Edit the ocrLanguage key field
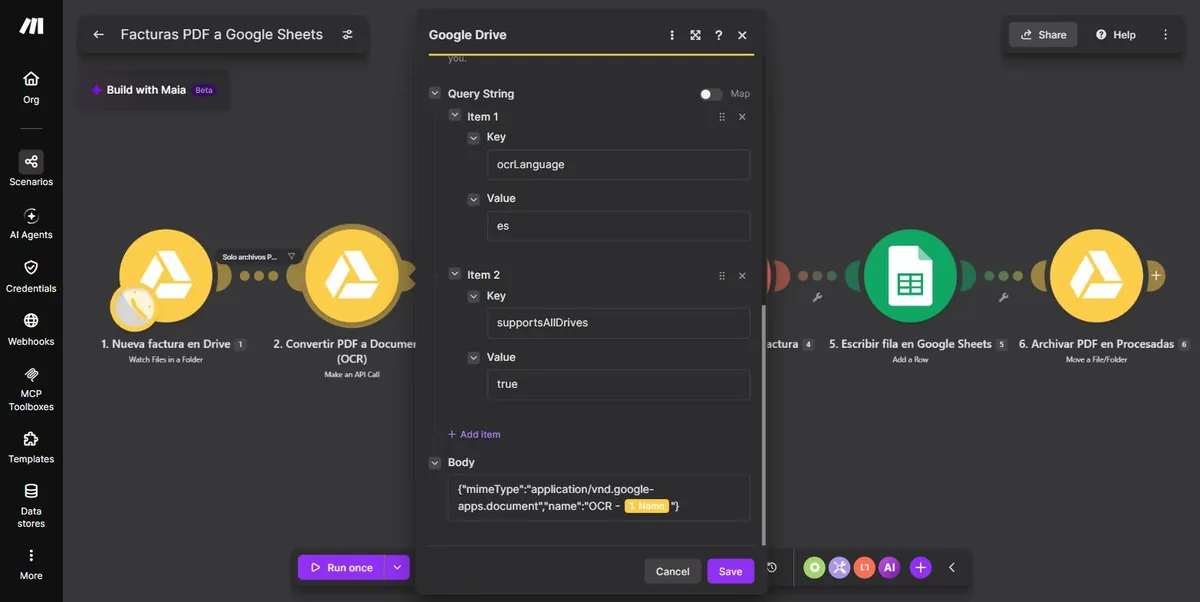Viewport: 1200px width, 602px height. point(618,165)
